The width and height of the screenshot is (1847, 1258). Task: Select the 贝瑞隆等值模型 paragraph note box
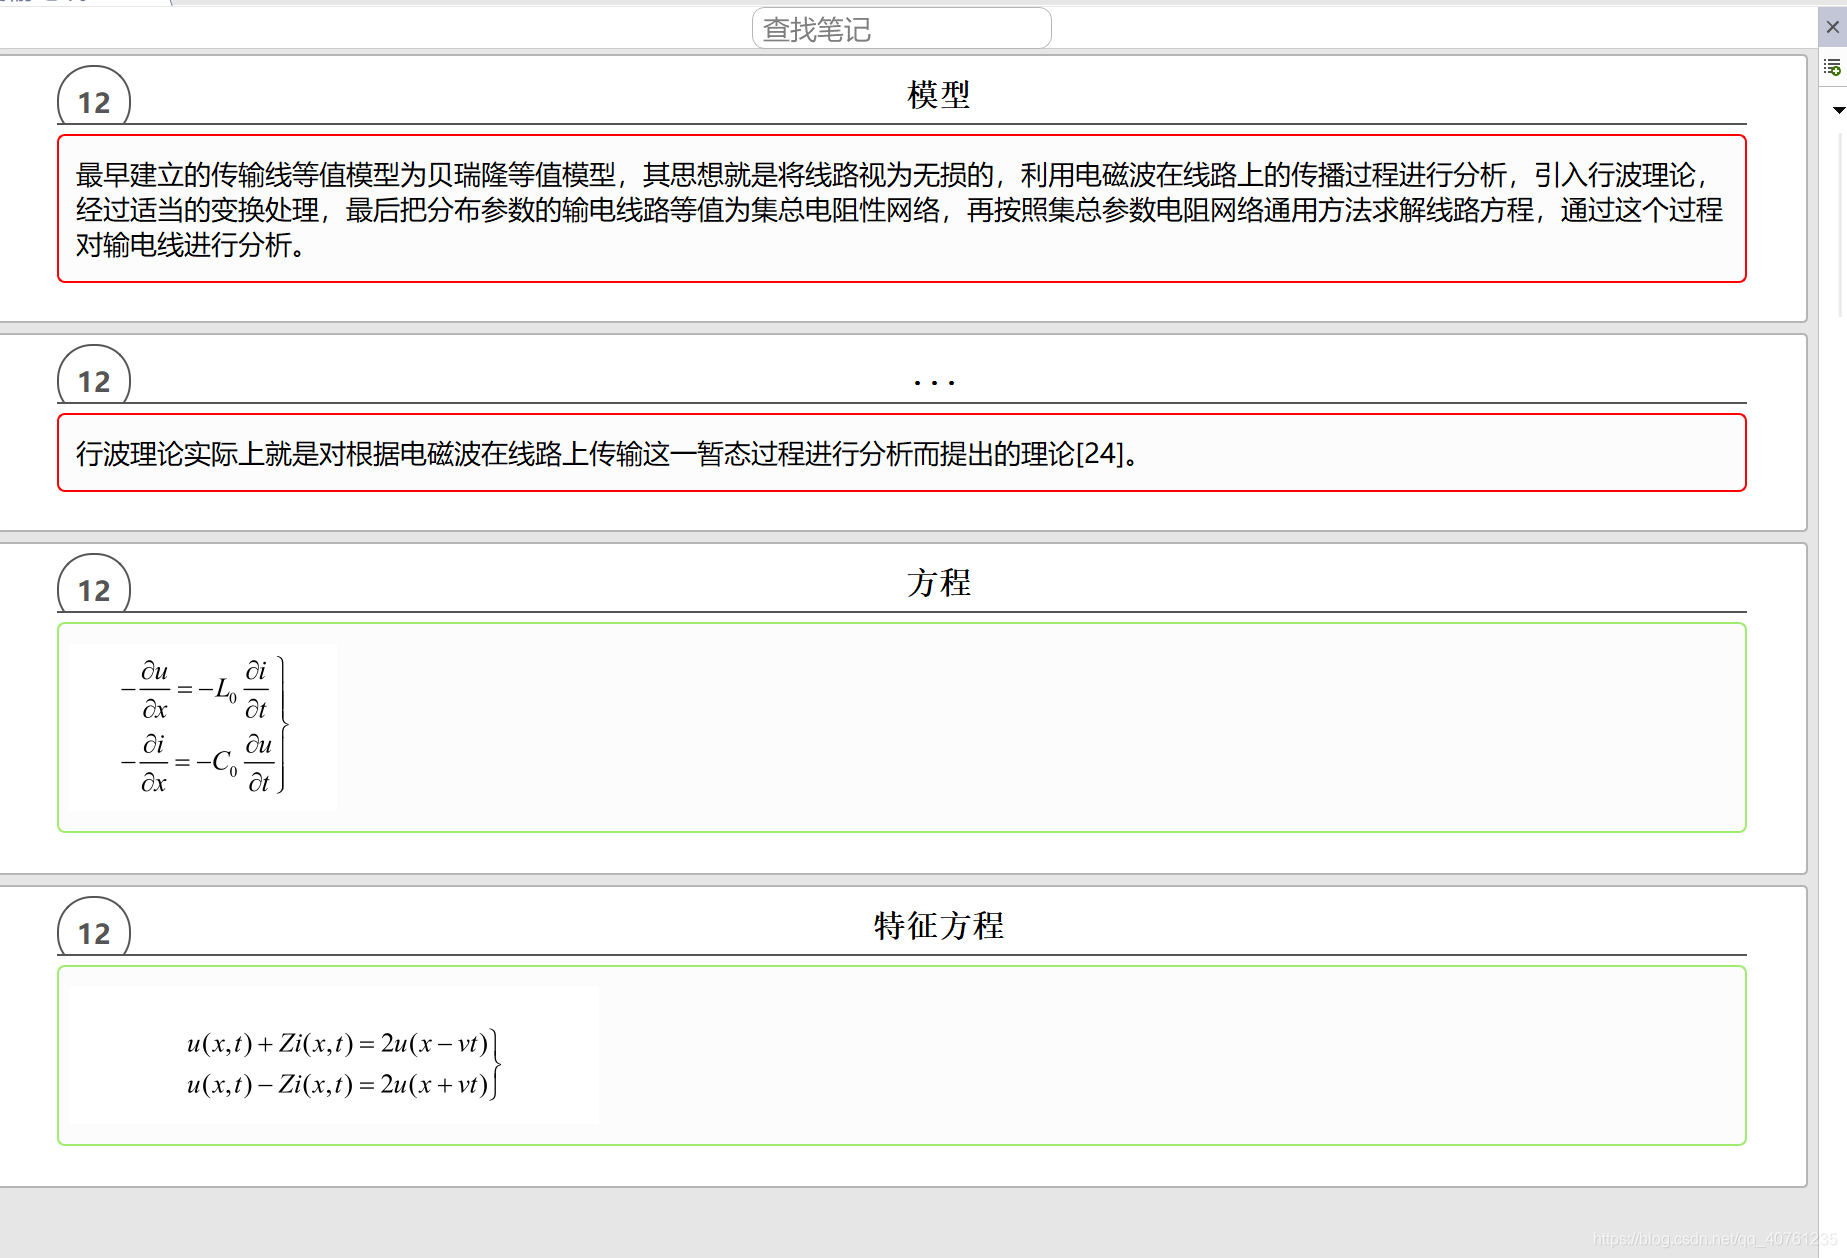[x=902, y=209]
